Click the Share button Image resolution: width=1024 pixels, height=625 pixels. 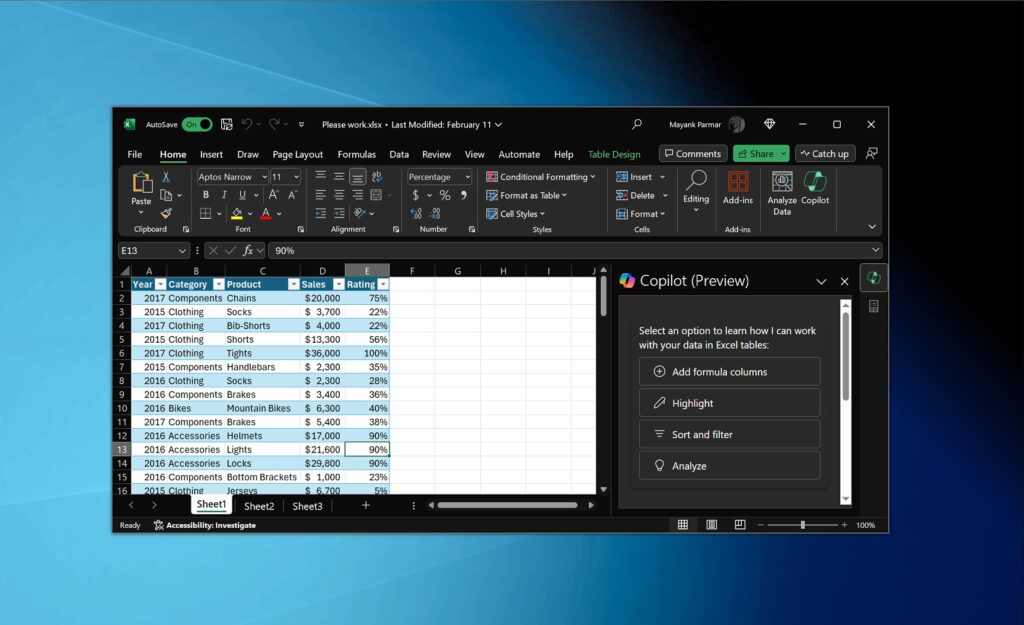click(x=760, y=153)
